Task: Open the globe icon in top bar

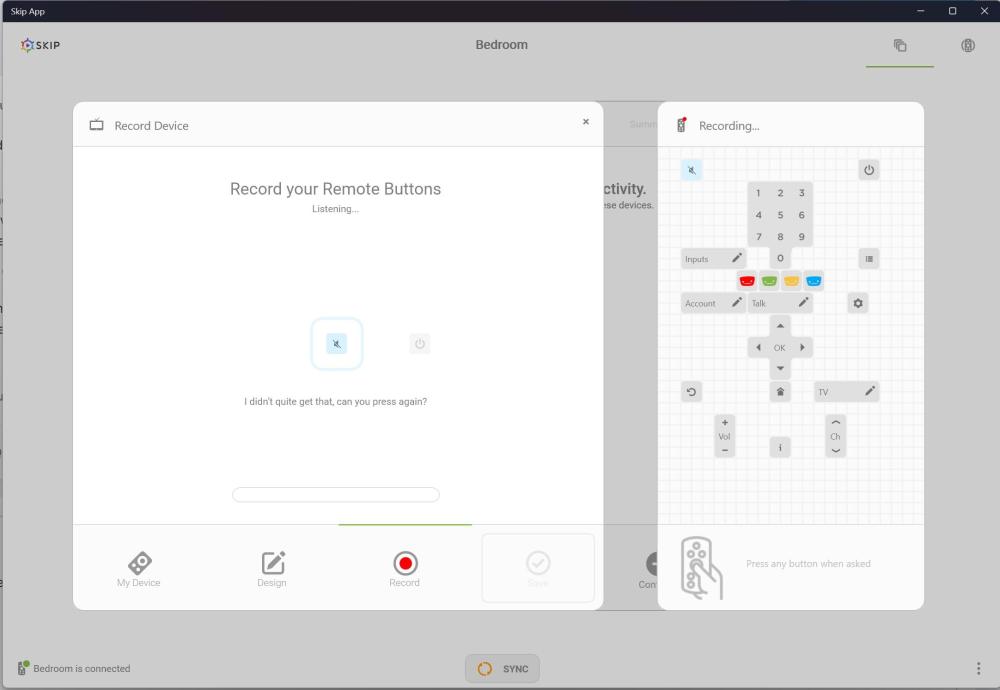Action: [967, 45]
